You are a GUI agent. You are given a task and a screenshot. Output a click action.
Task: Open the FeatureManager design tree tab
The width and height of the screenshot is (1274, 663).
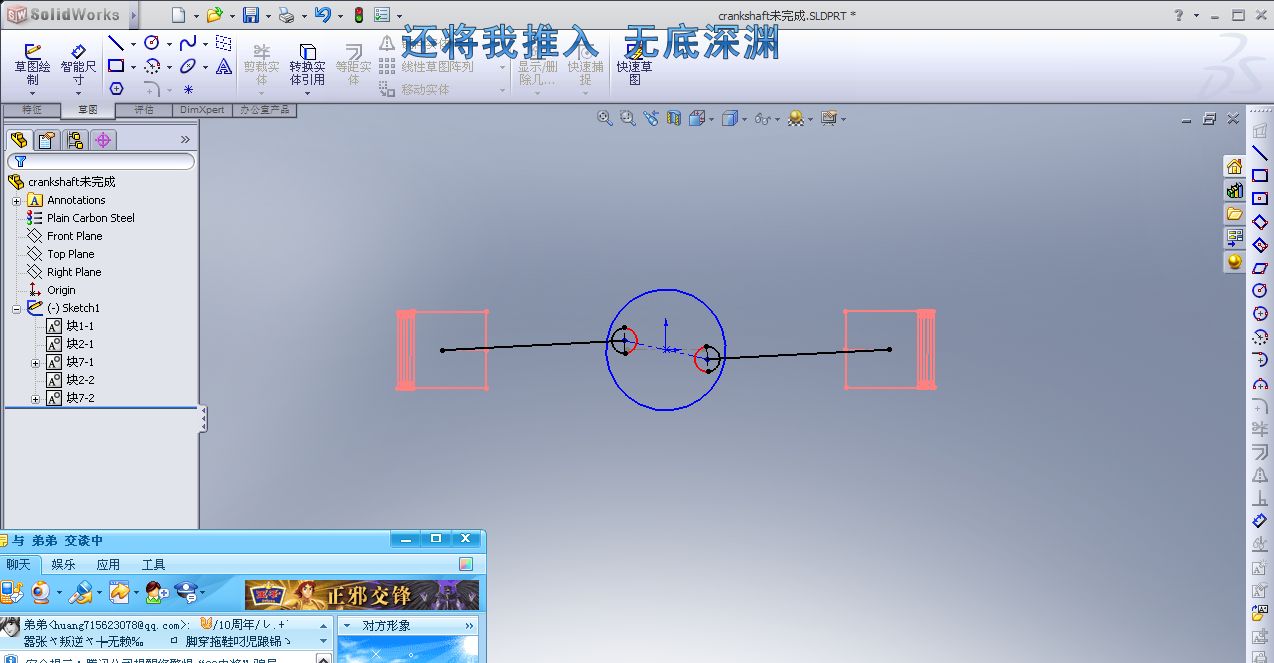pyautogui.click(x=19, y=140)
